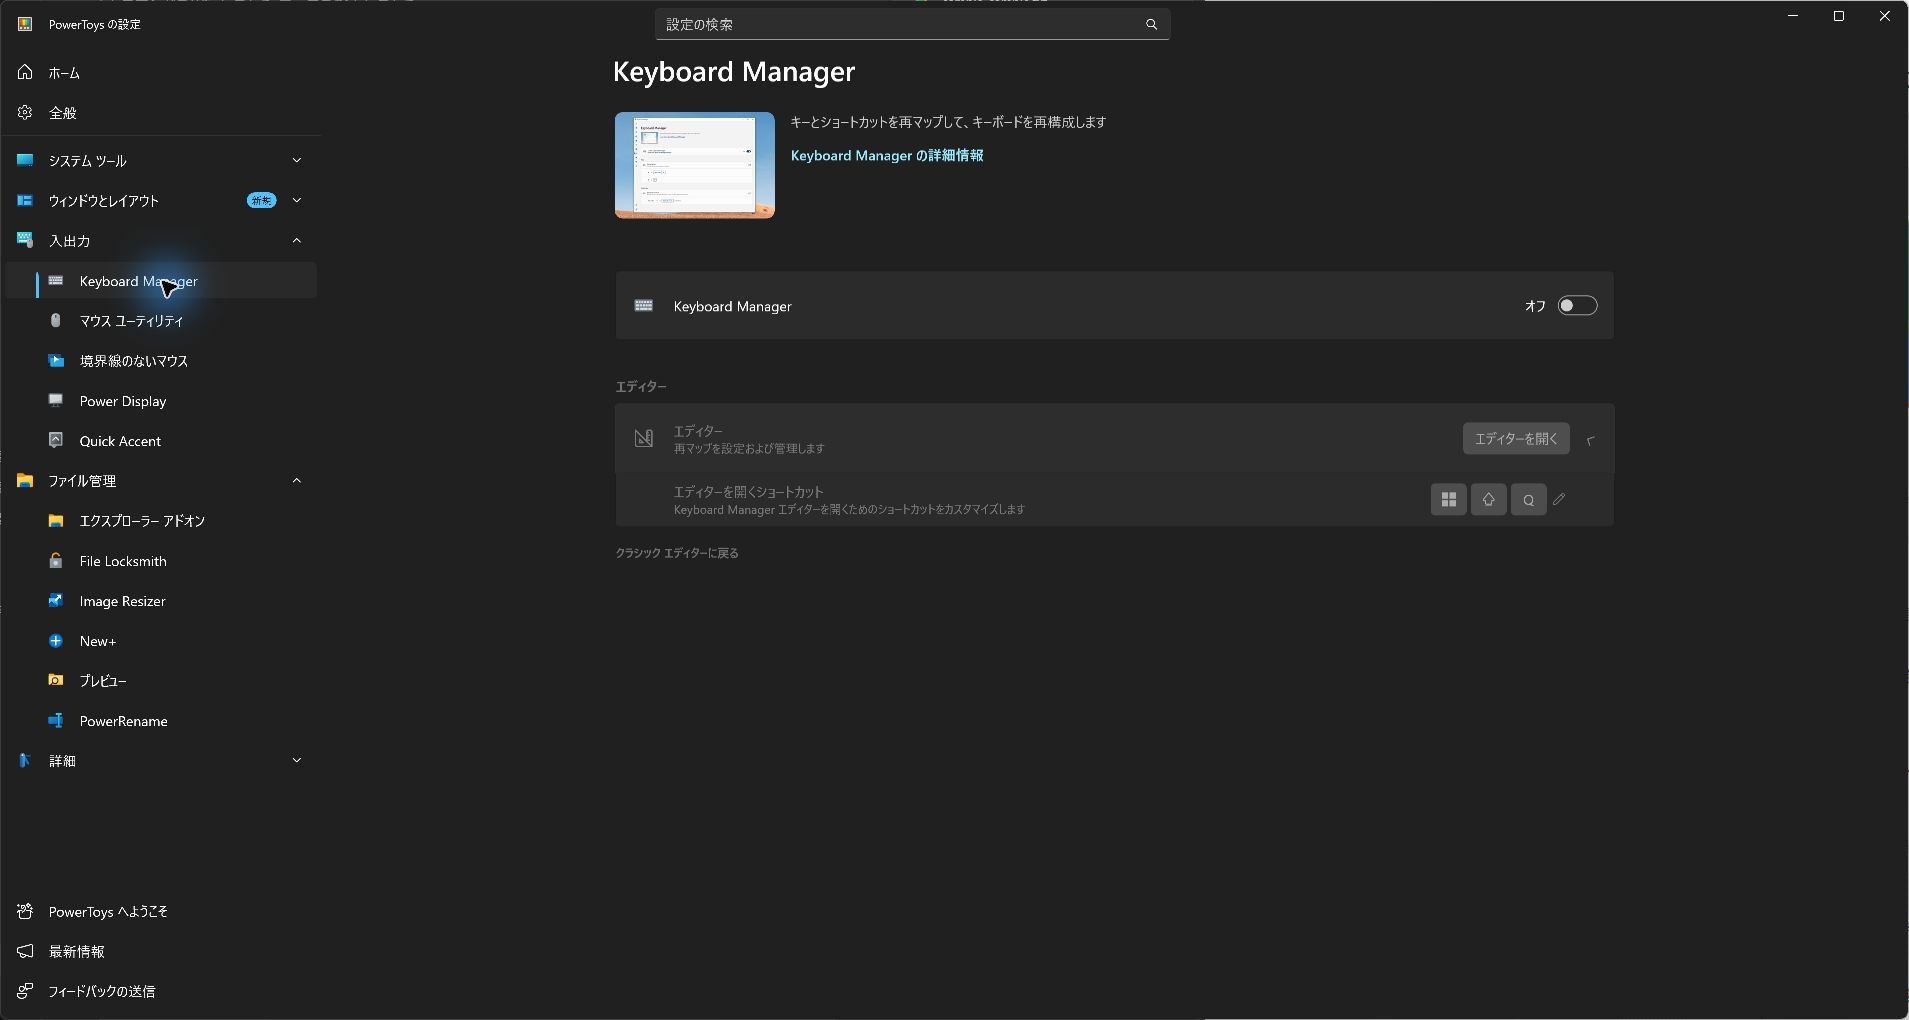1909x1020 pixels.
Task: Click the Shift key in the shortcut
Action: pyautogui.click(x=1489, y=499)
